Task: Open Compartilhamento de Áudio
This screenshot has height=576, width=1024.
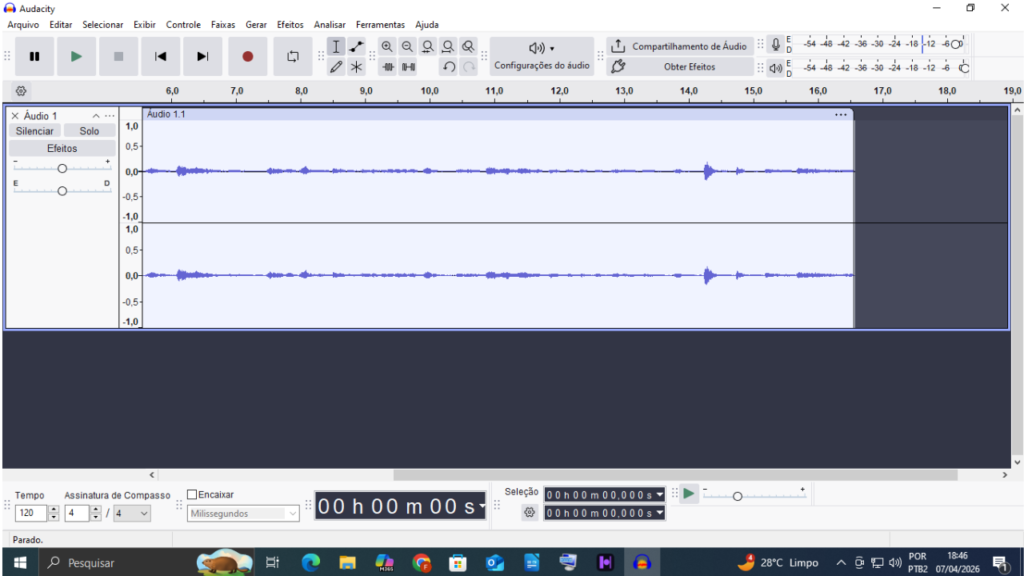Action: pyautogui.click(x=680, y=46)
